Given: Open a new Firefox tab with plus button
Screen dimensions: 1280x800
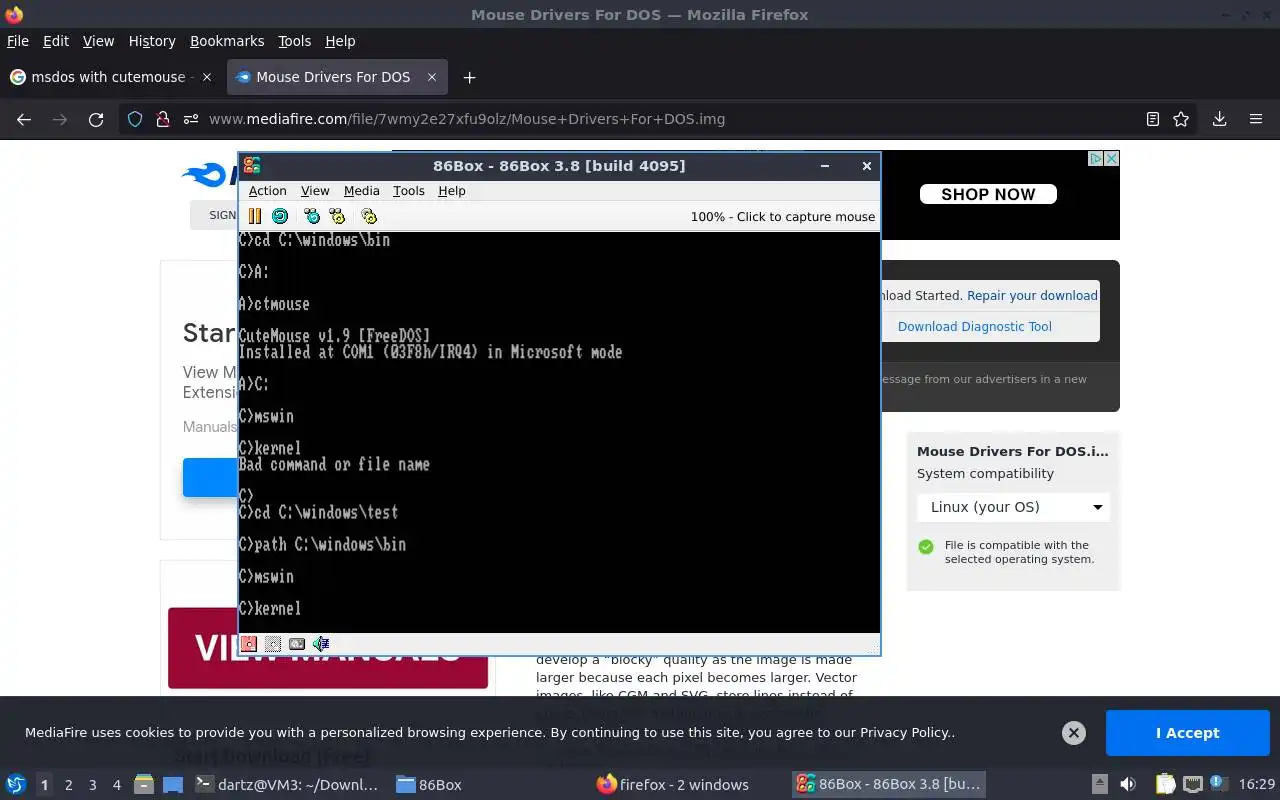Looking at the screenshot, I should pyautogui.click(x=469, y=77).
